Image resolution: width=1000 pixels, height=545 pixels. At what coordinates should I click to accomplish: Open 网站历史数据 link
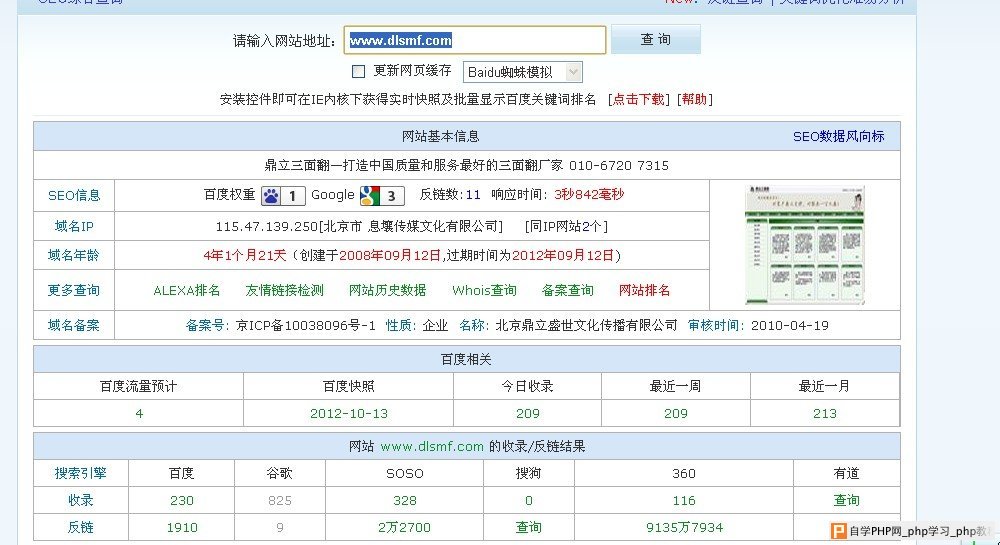pyautogui.click(x=388, y=291)
